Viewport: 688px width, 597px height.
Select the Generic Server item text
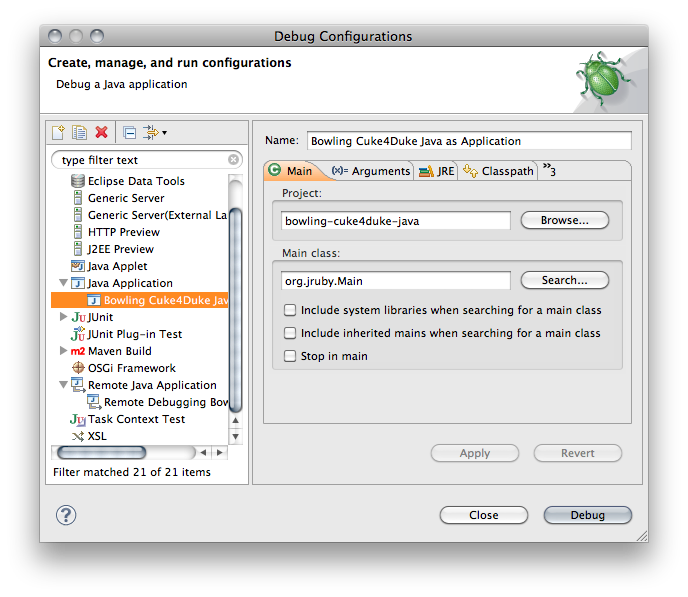pyautogui.click(x=126, y=198)
